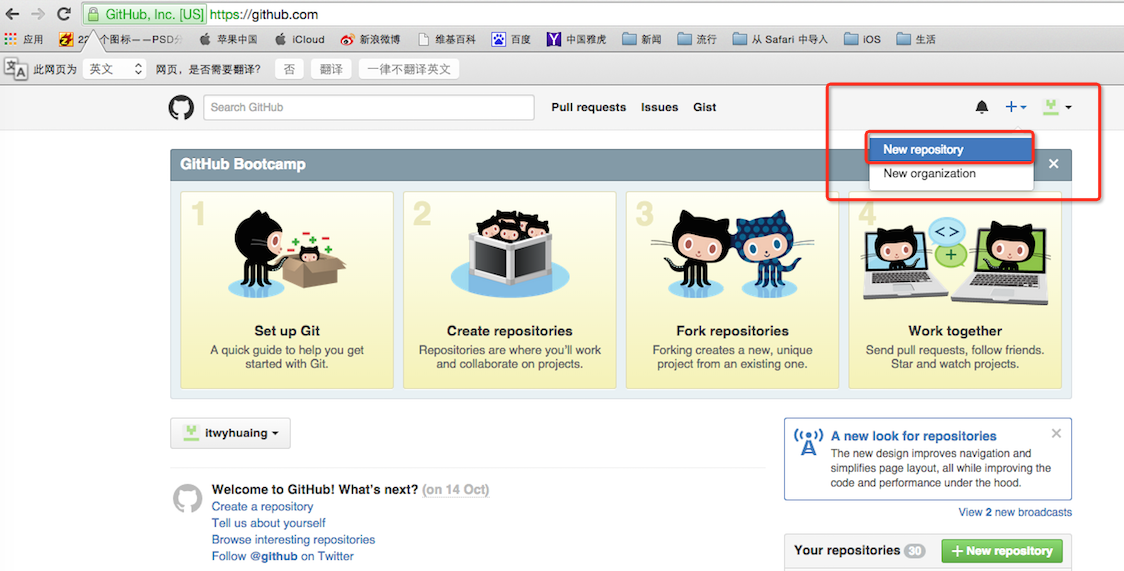Click the broadcast tower icon
The image size is (1124, 571).
pyautogui.click(x=809, y=441)
